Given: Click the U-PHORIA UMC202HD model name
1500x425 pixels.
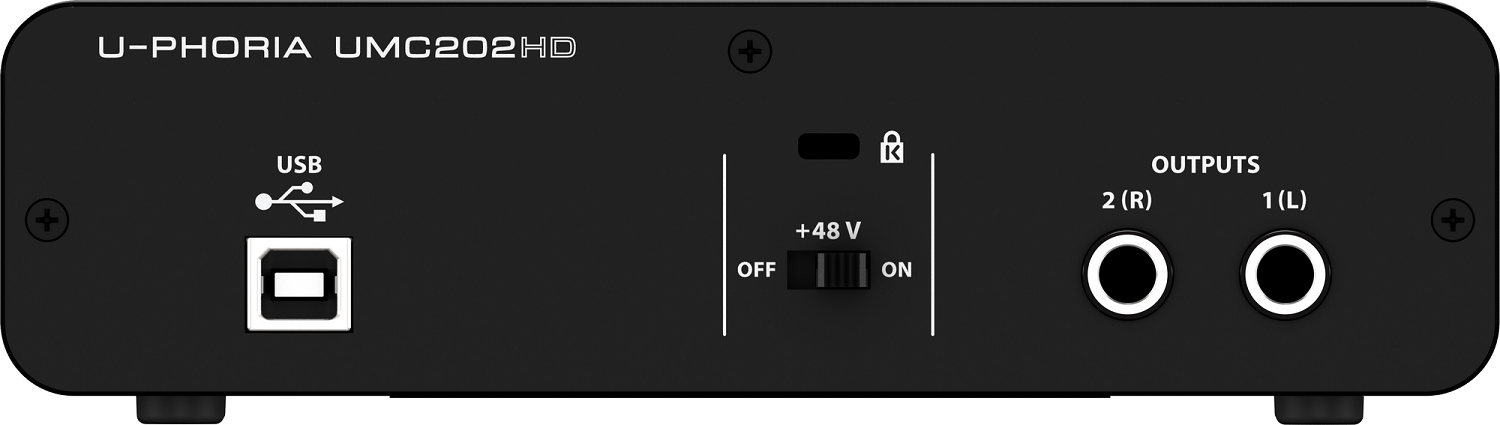Looking at the screenshot, I should [x=336, y=47].
